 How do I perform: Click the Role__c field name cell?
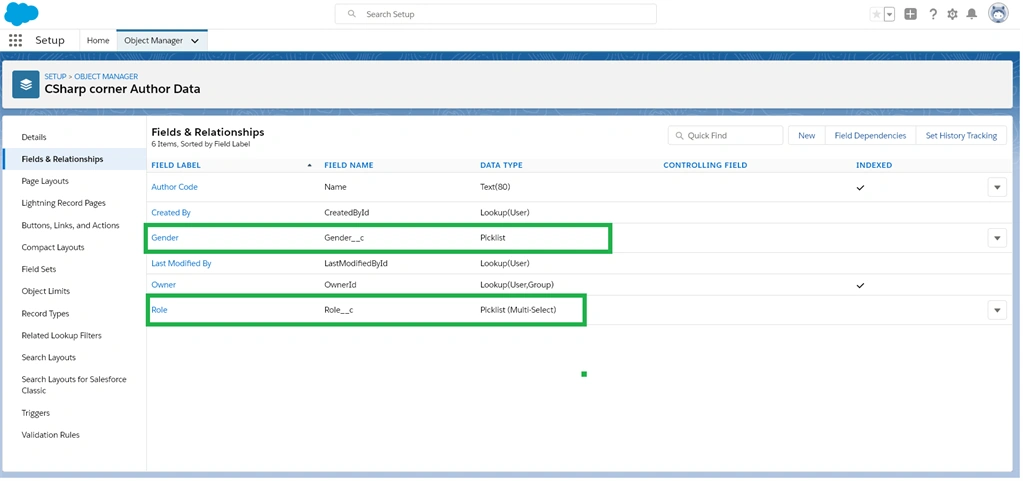click(x=339, y=309)
